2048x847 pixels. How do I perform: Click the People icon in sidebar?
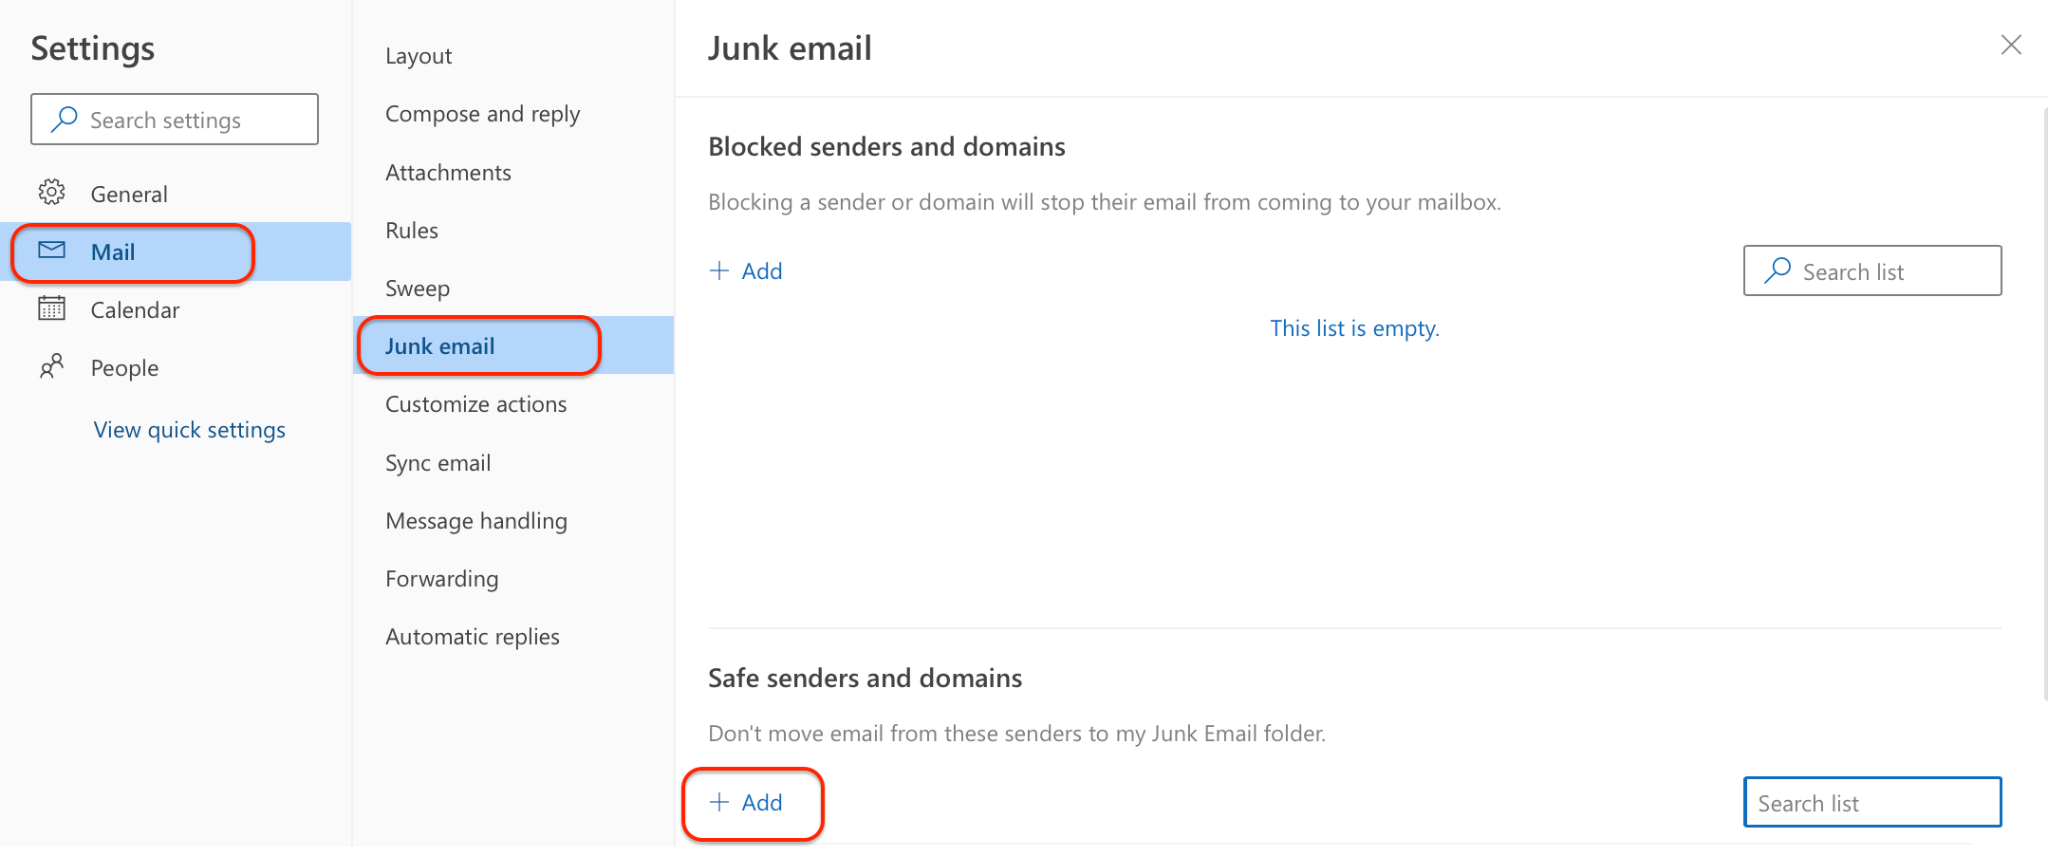pos(52,366)
